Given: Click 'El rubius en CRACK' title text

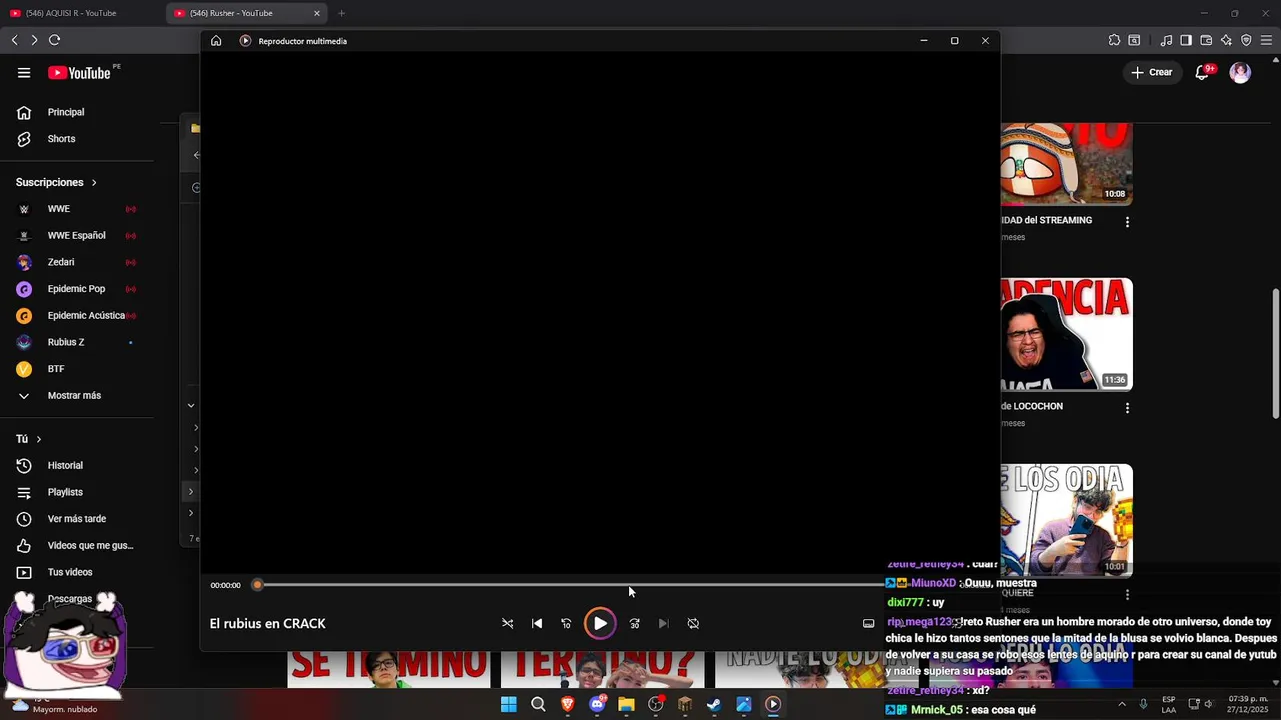Looking at the screenshot, I should click(x=268, y=623).
